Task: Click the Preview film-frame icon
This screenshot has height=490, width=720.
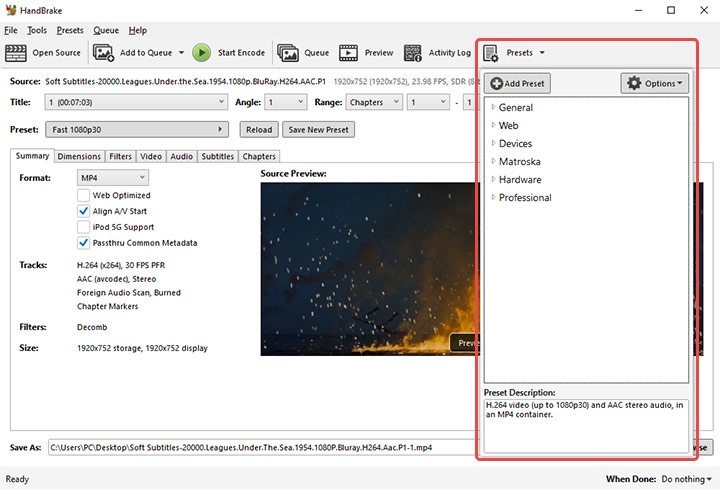Action: (349, 53)
